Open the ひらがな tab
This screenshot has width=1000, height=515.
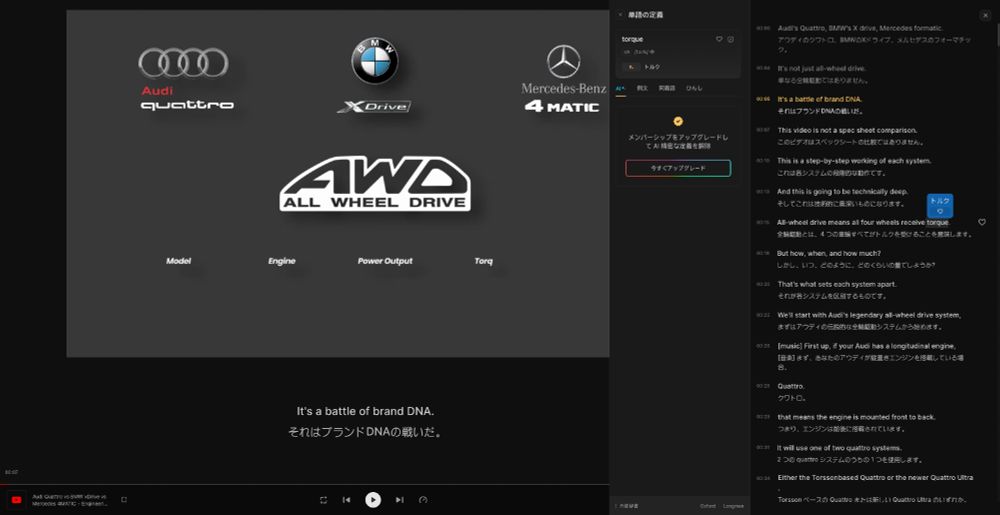(x=694, y=88)
